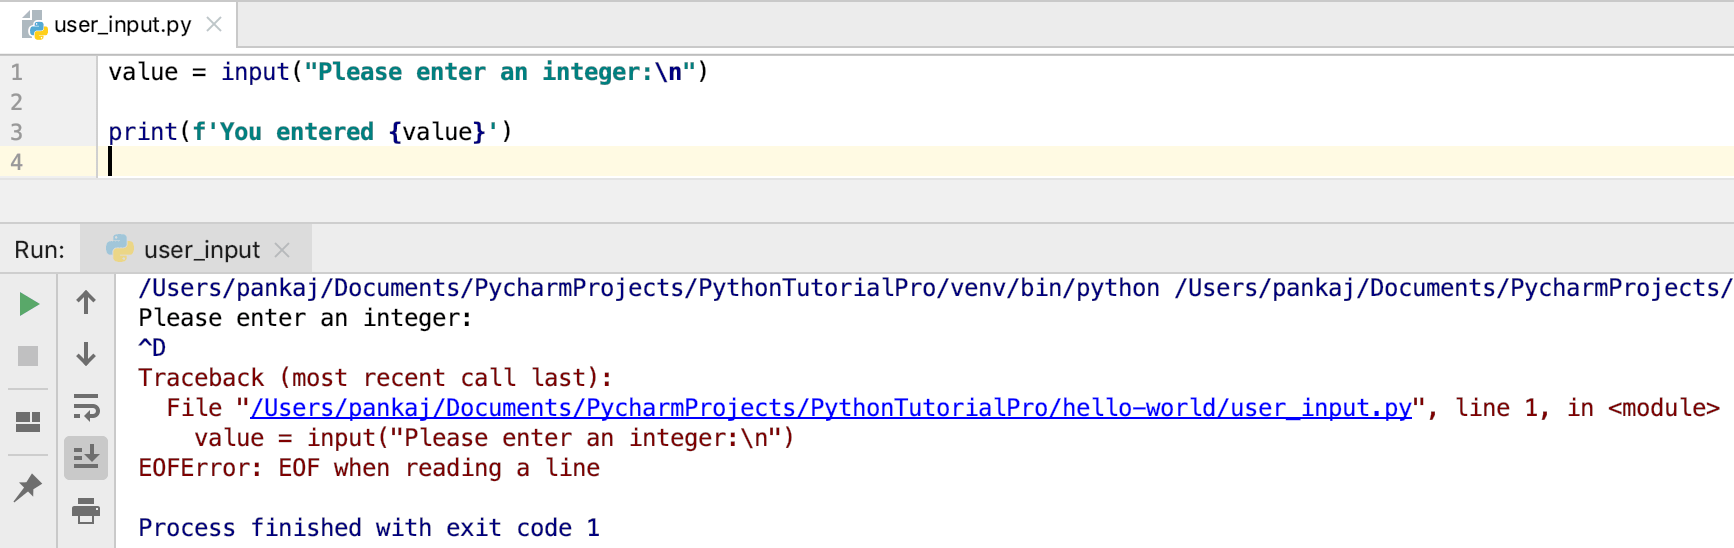Click the interpreter path line in console

pos(935,288)
